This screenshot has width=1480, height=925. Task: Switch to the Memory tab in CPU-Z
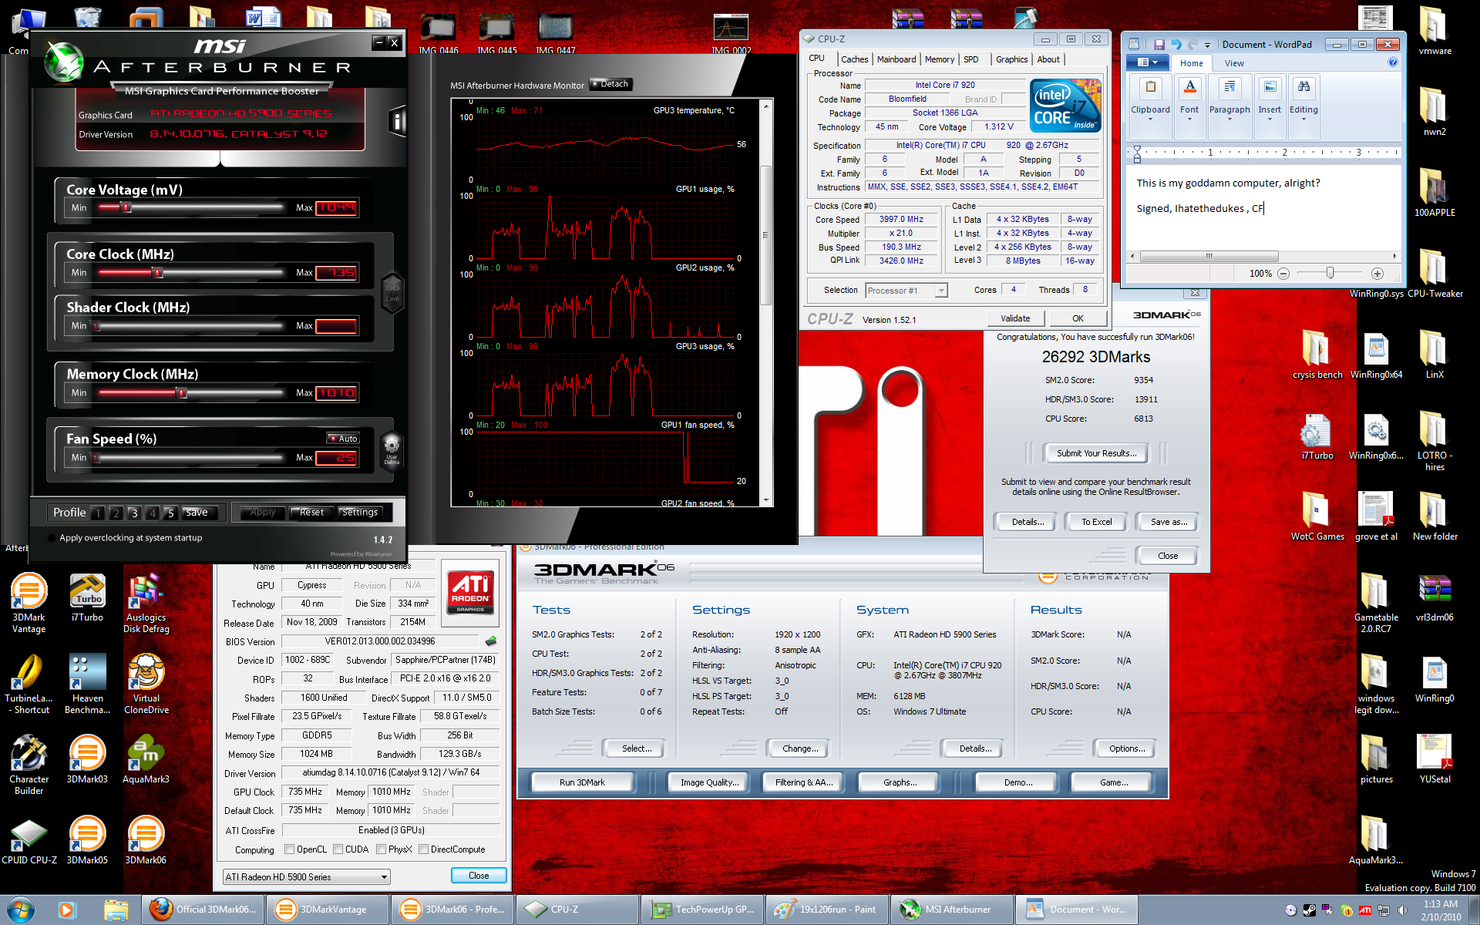(x=939, y=60)
